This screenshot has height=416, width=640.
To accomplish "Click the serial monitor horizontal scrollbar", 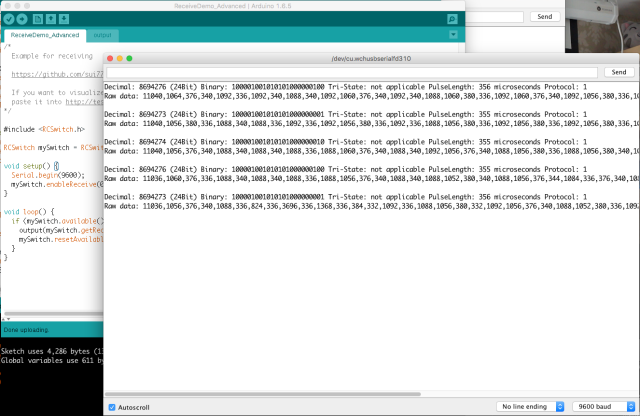I will [x=263, y=394].
